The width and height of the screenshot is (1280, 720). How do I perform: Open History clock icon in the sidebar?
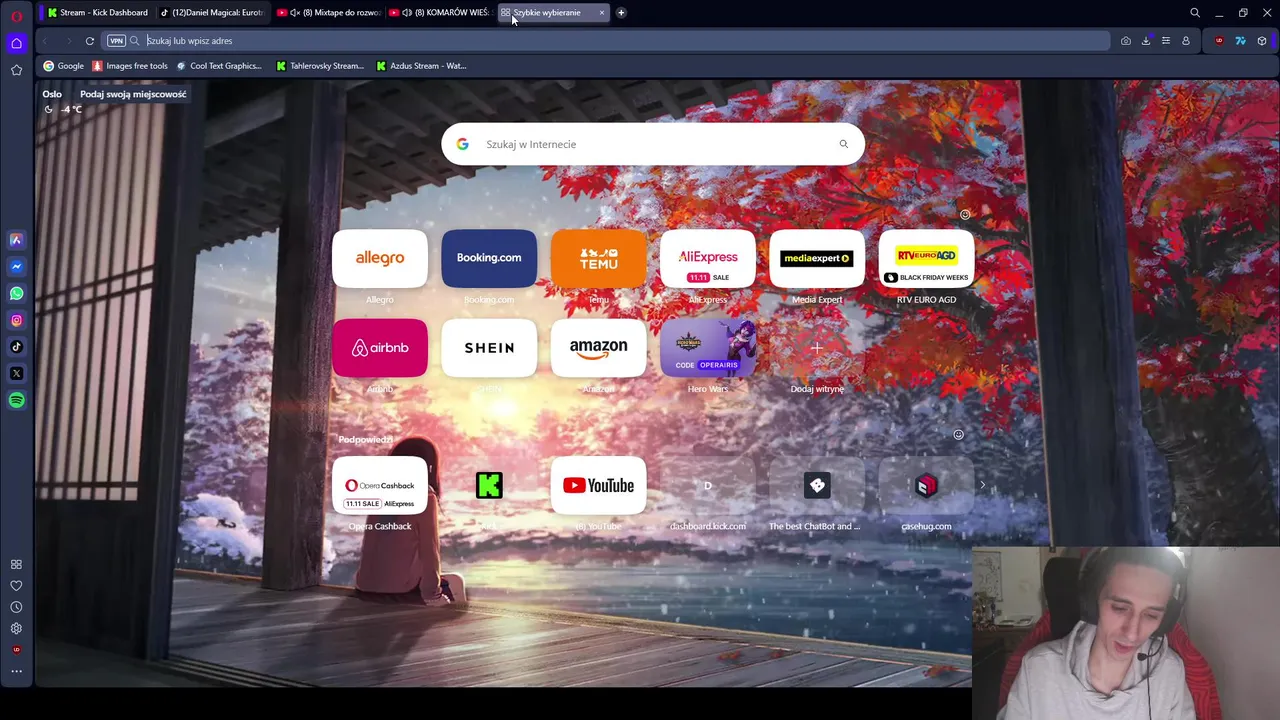[16, 607]
